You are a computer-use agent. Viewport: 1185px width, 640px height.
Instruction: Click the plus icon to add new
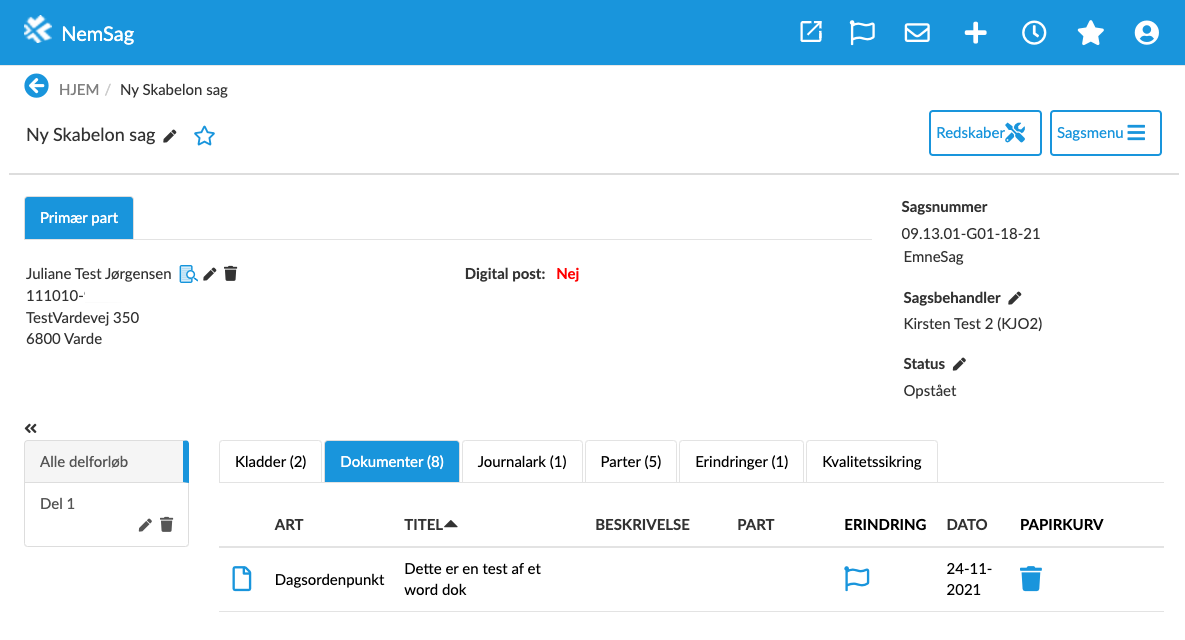point(975,33)
